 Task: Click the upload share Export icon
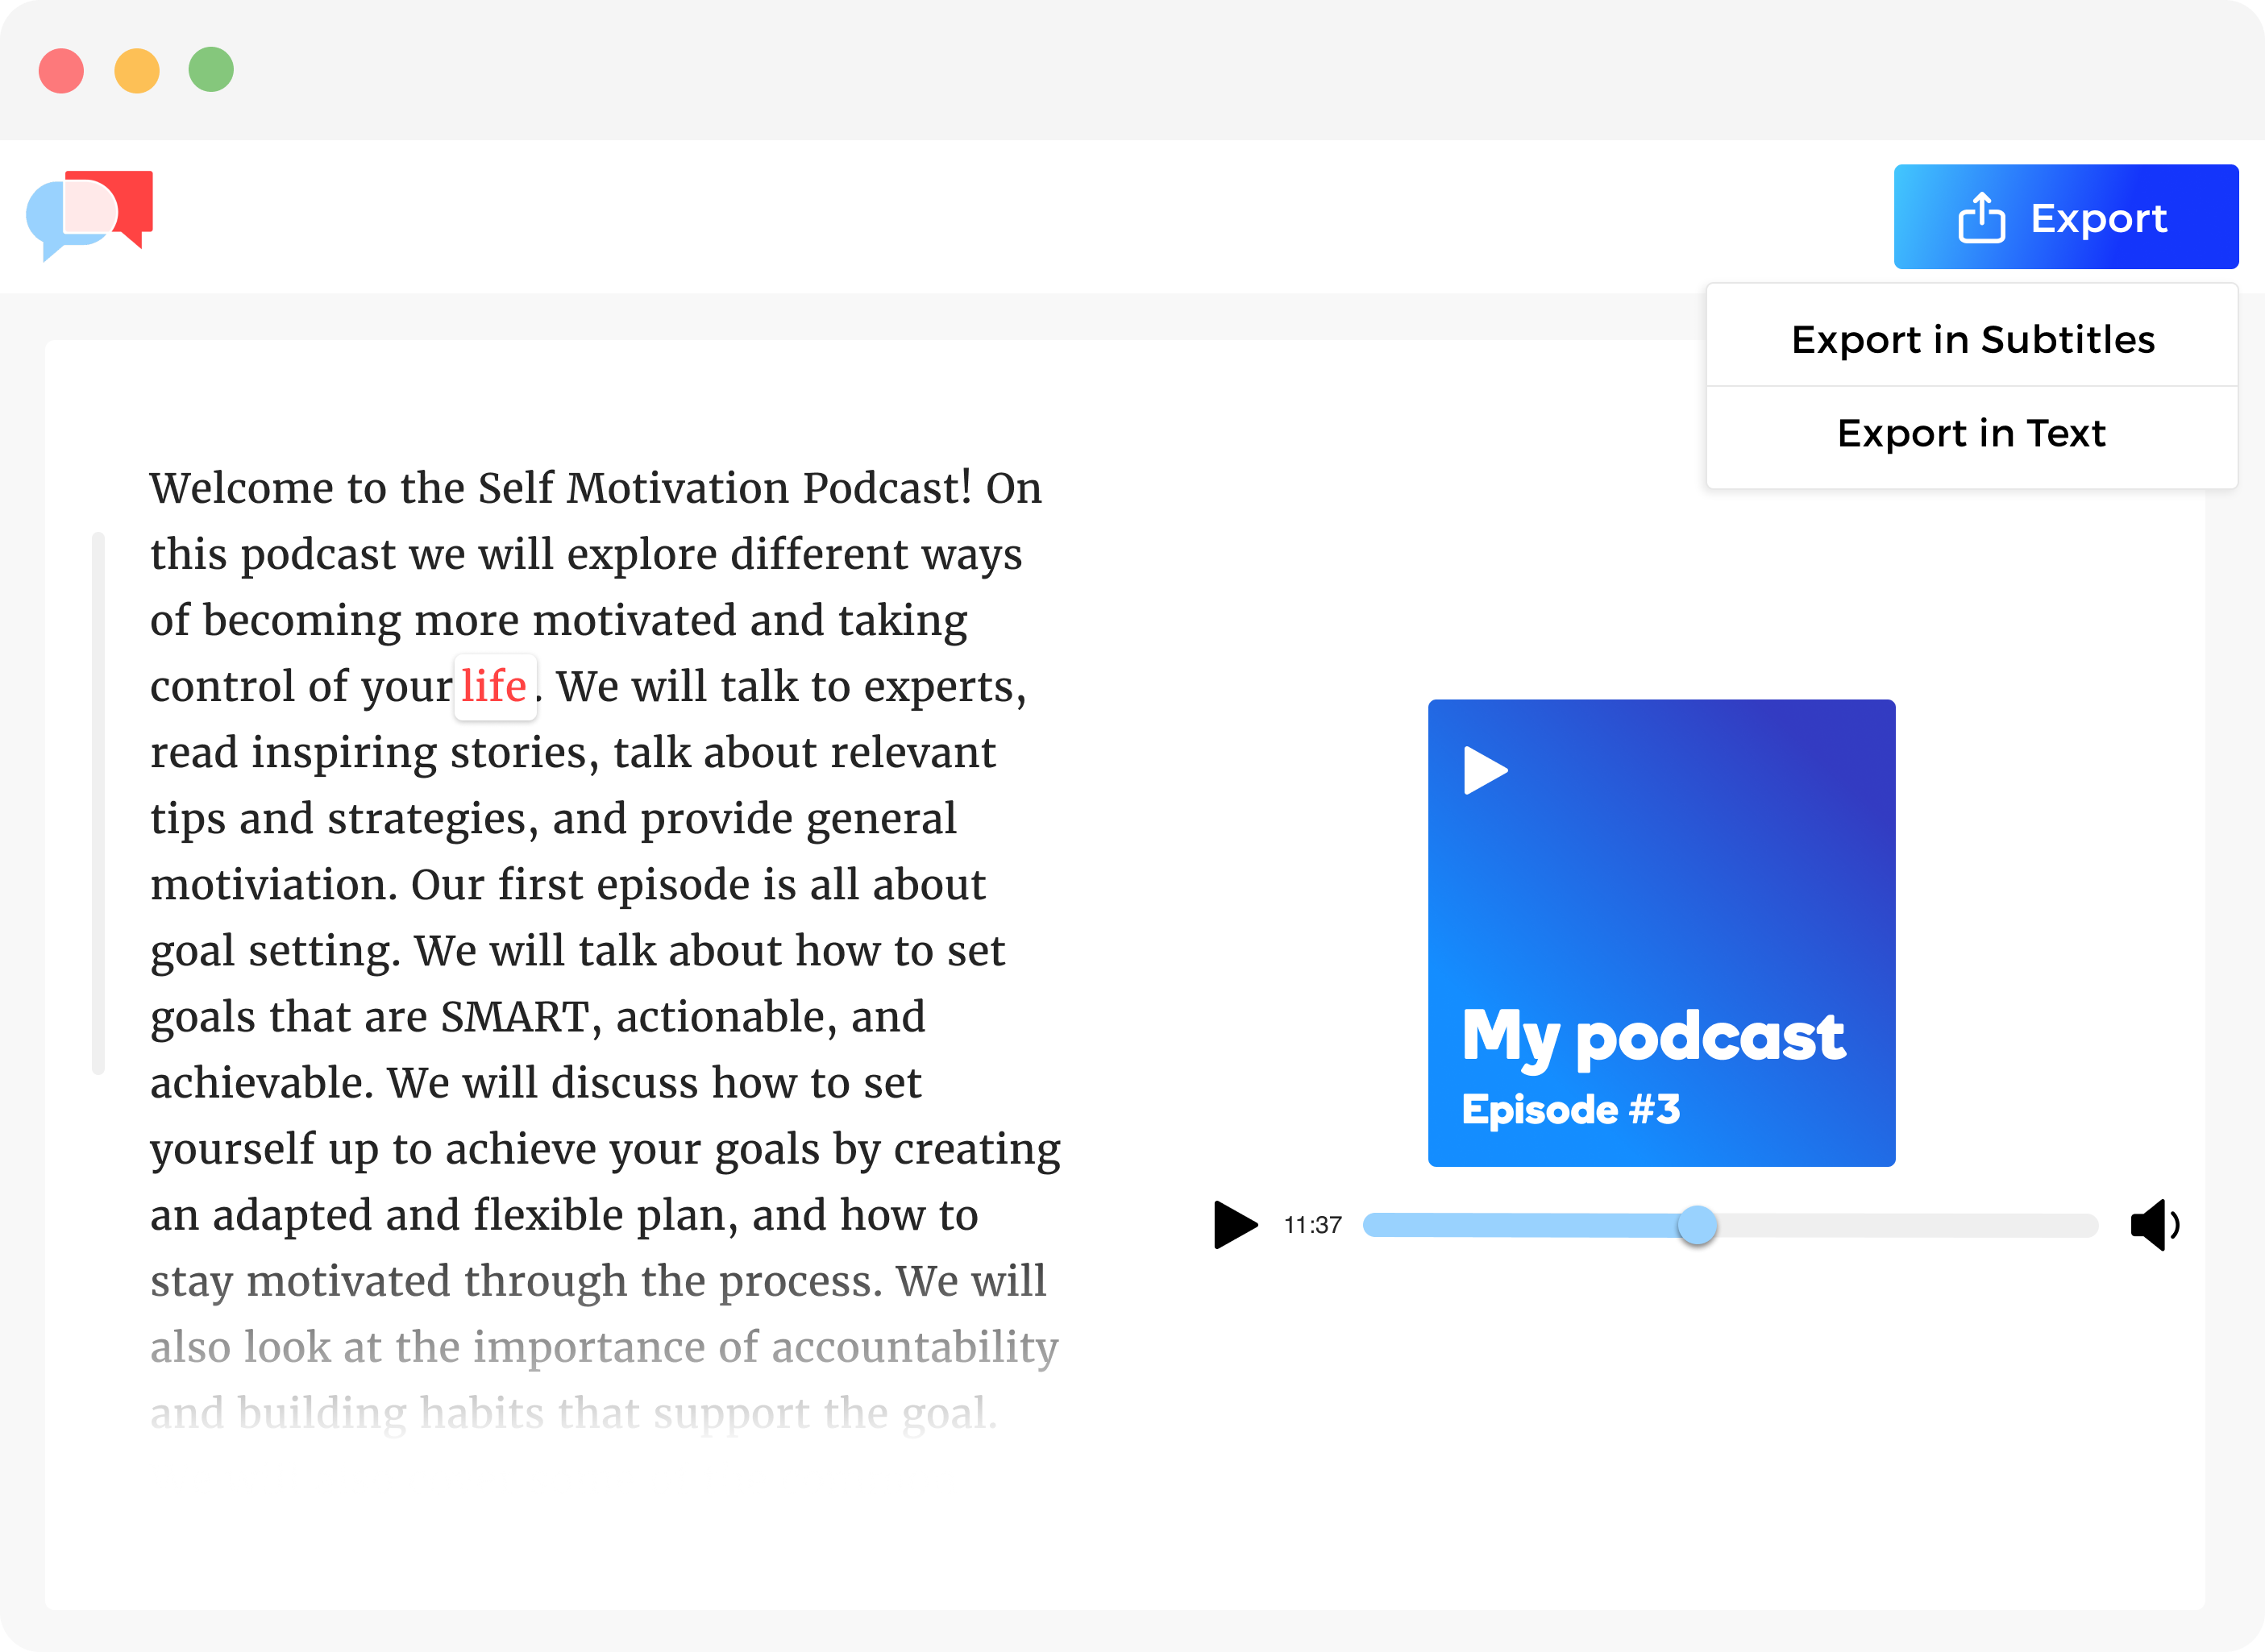pyautogui.click(x=1982, y=216)
